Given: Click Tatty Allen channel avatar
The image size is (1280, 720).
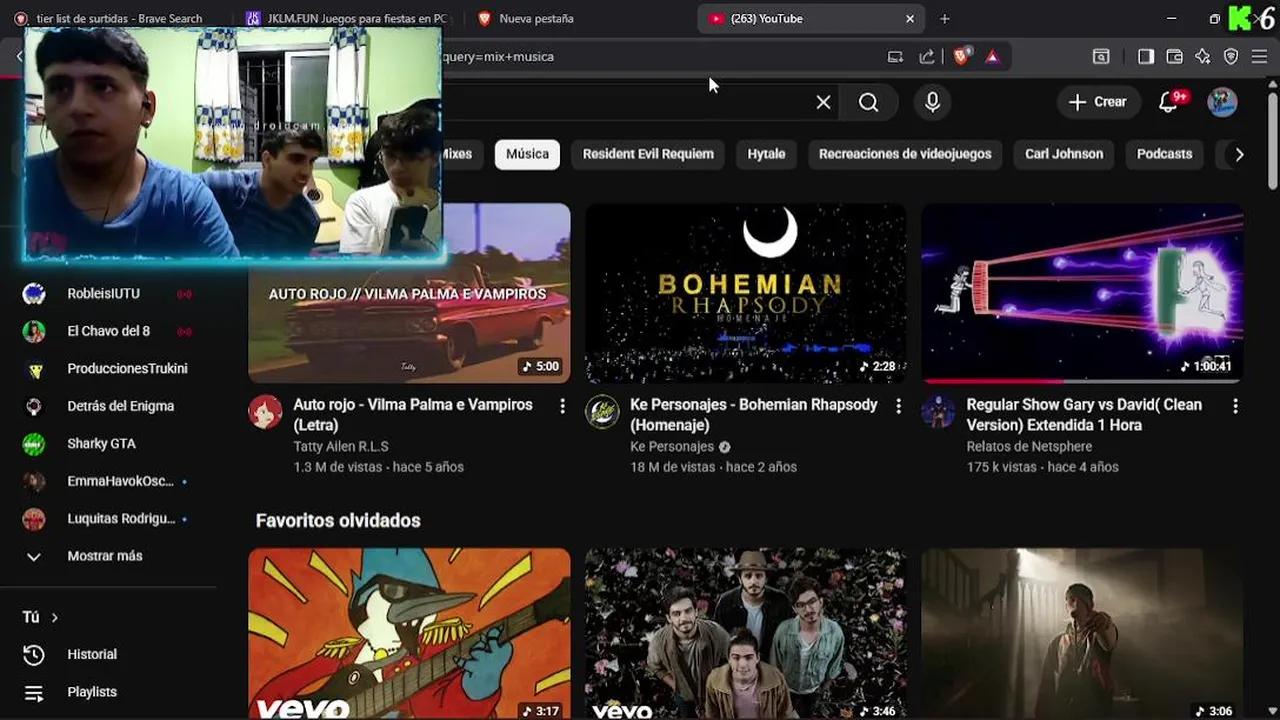Looking at the screenshot, I should pos(265,412).
